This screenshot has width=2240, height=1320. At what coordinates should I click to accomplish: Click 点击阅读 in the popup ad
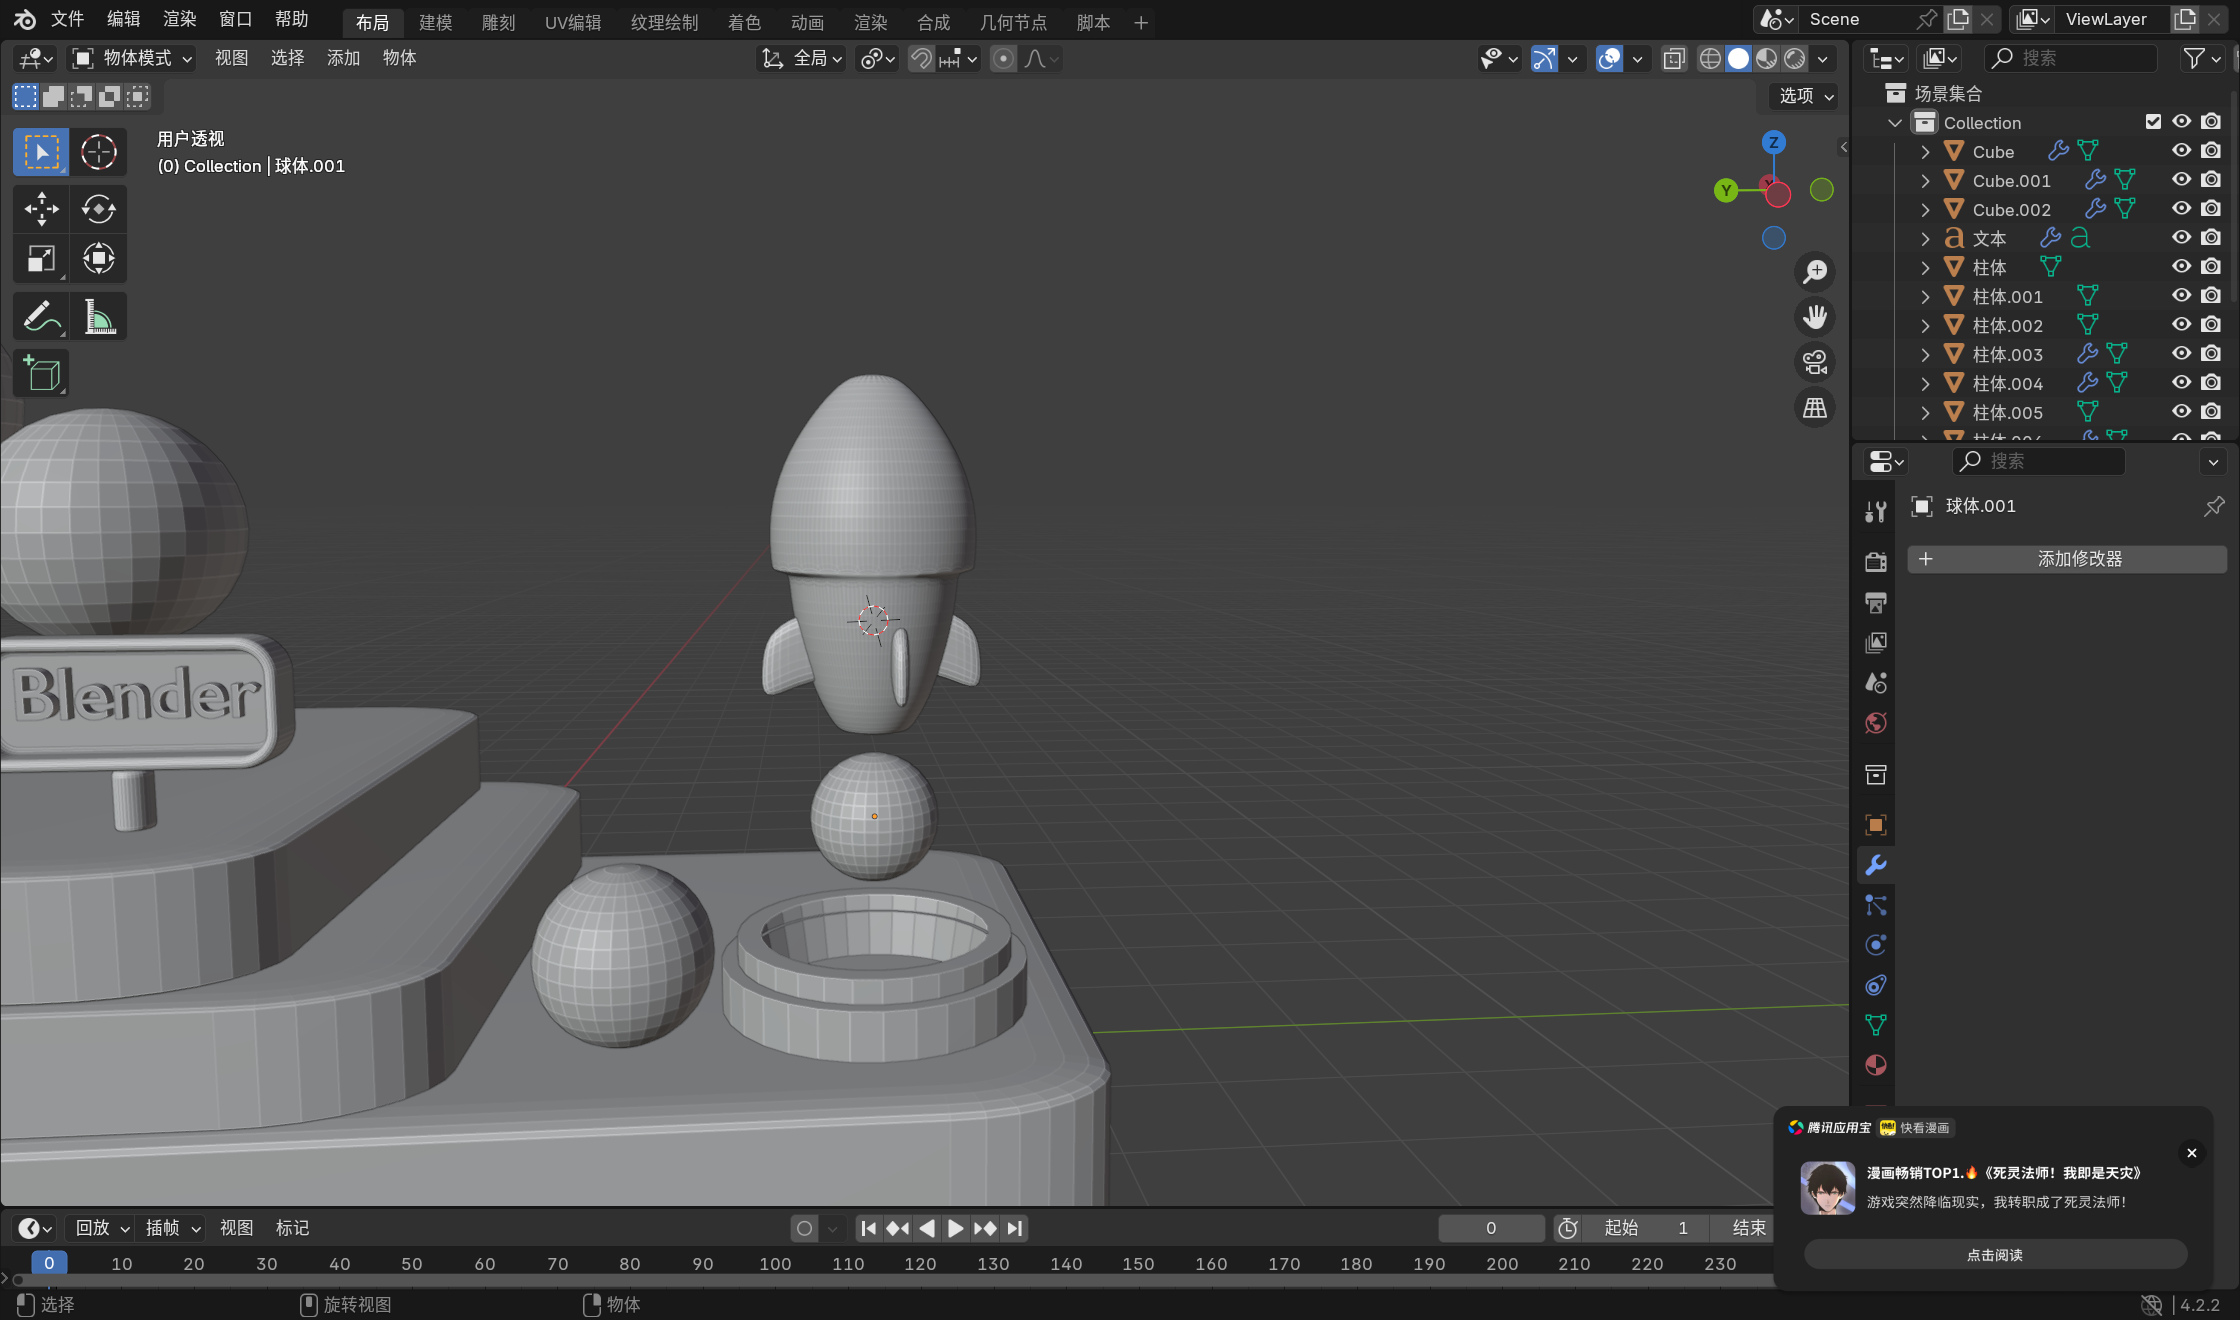point(1994,1255)
